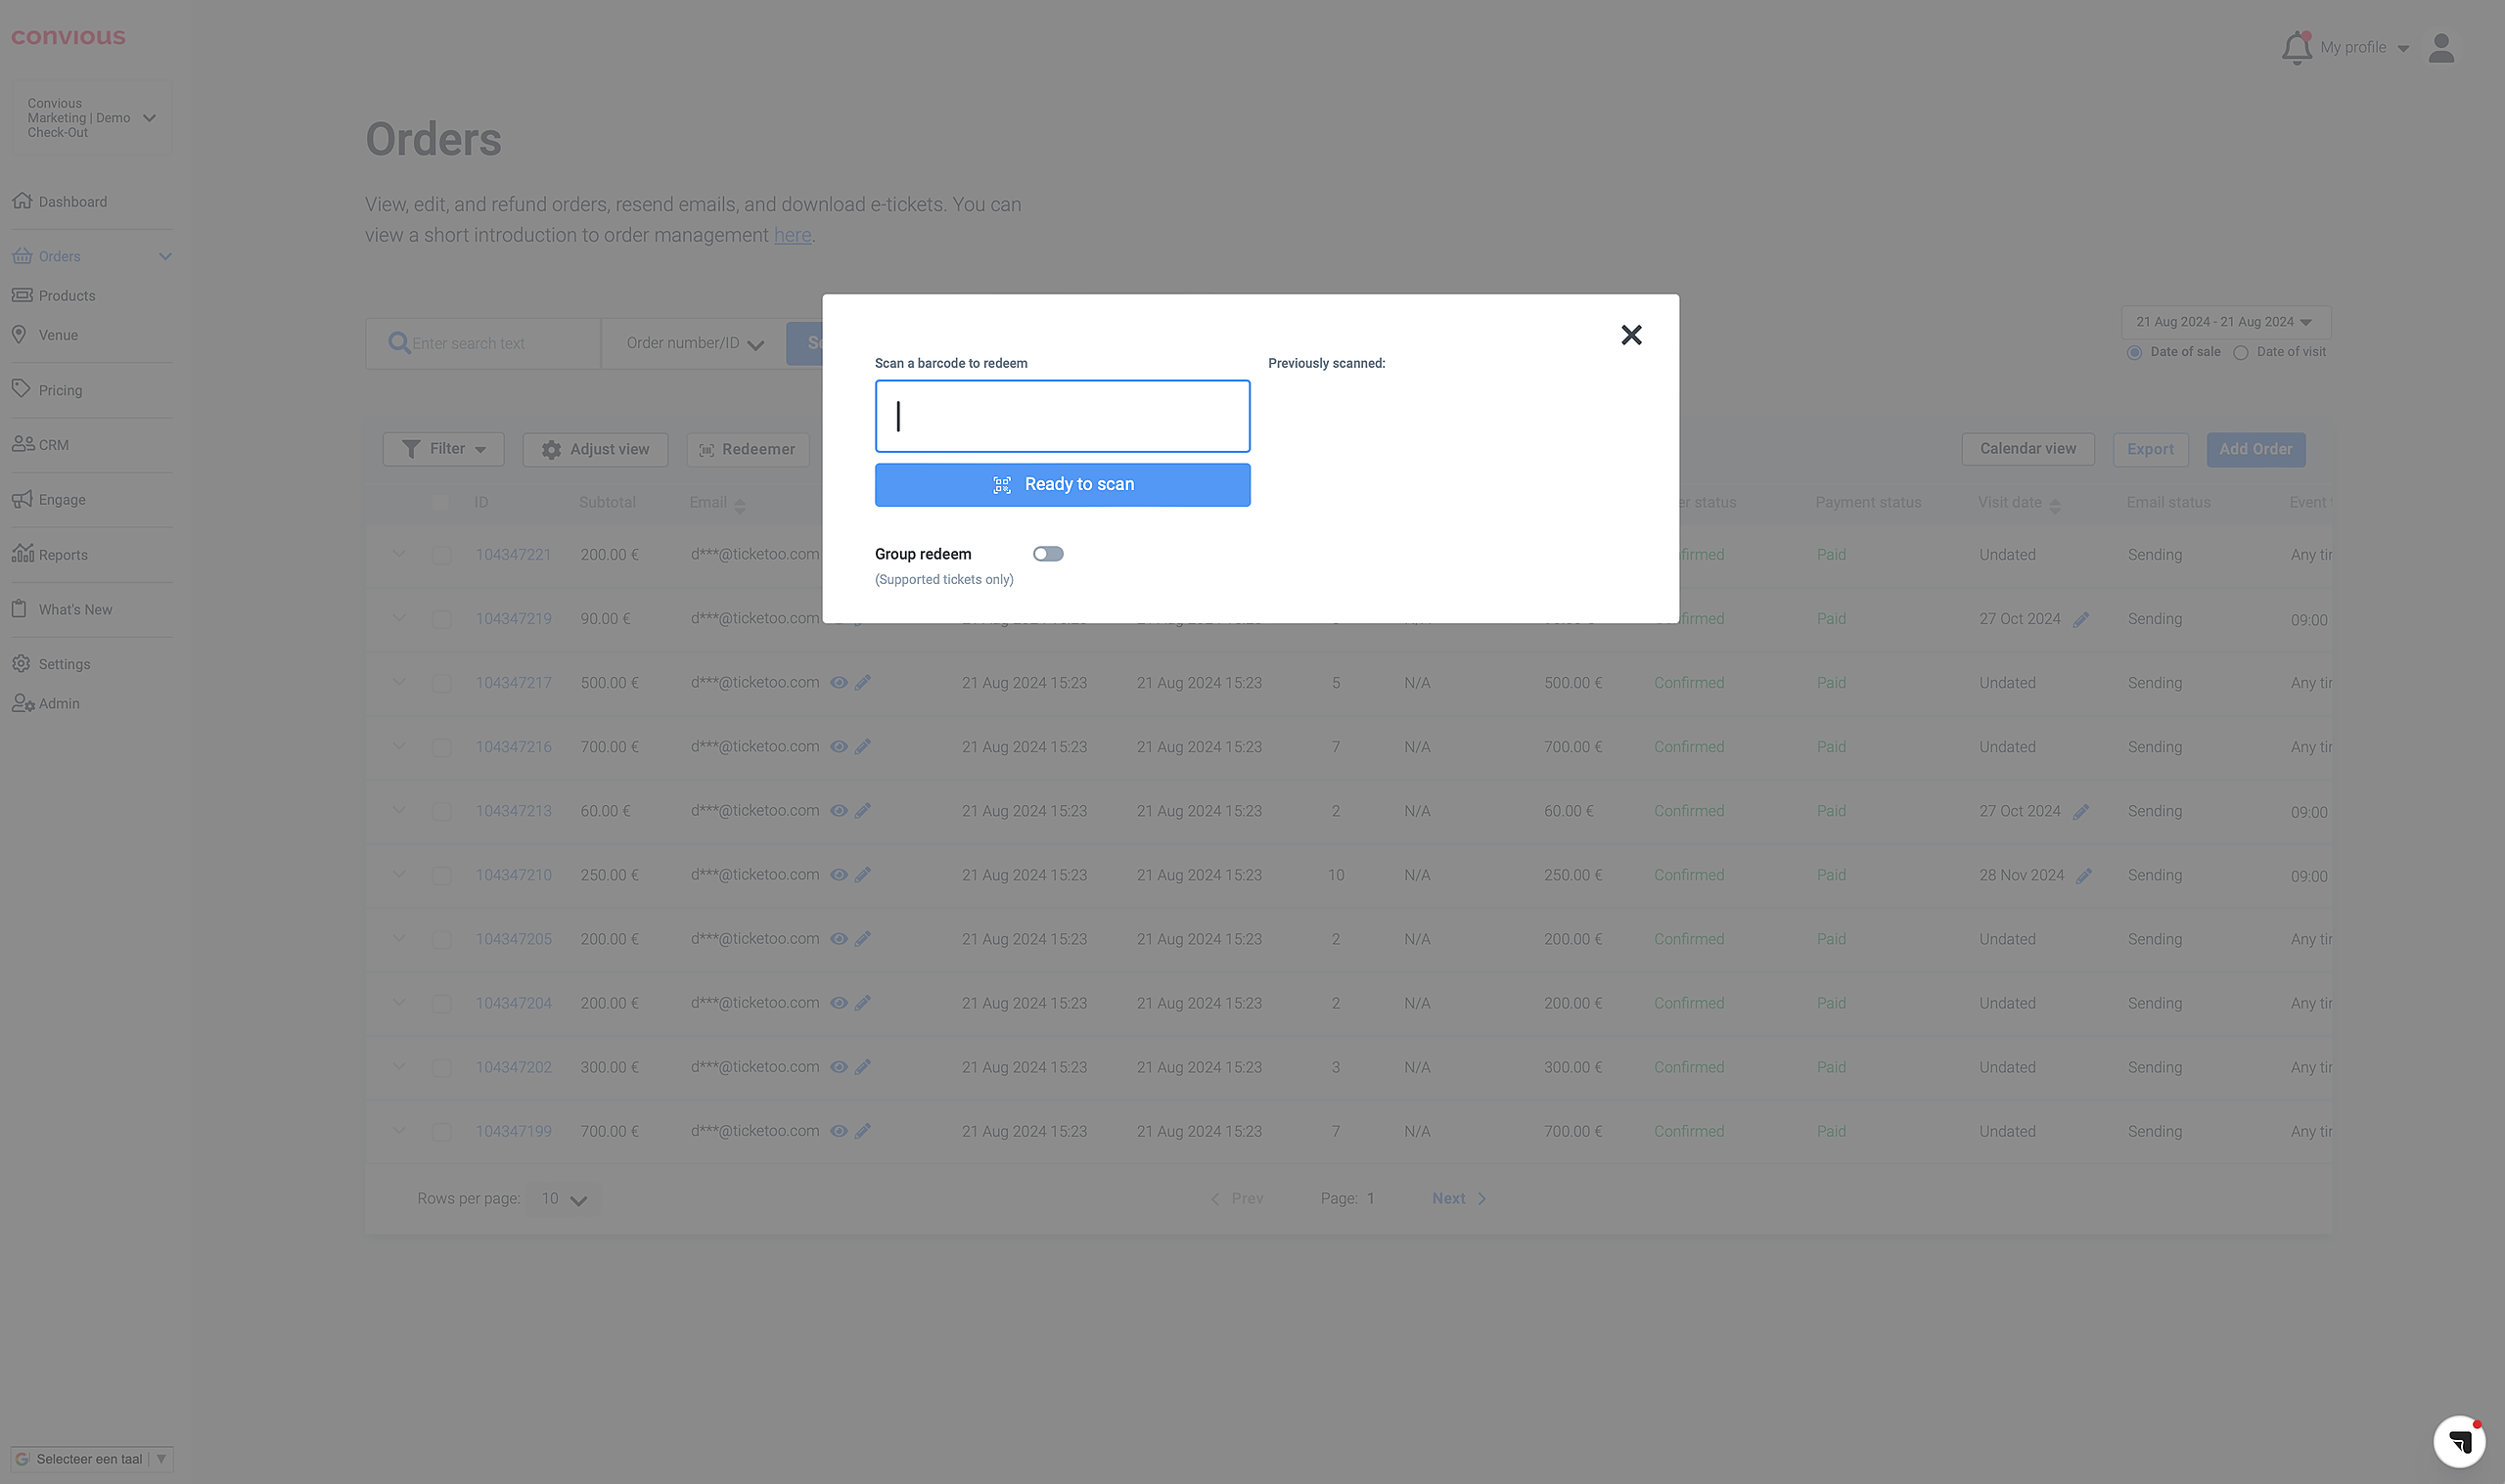2505x1484 pixels.
Task: Check the box for order 104347205
Action: point(441,940)
